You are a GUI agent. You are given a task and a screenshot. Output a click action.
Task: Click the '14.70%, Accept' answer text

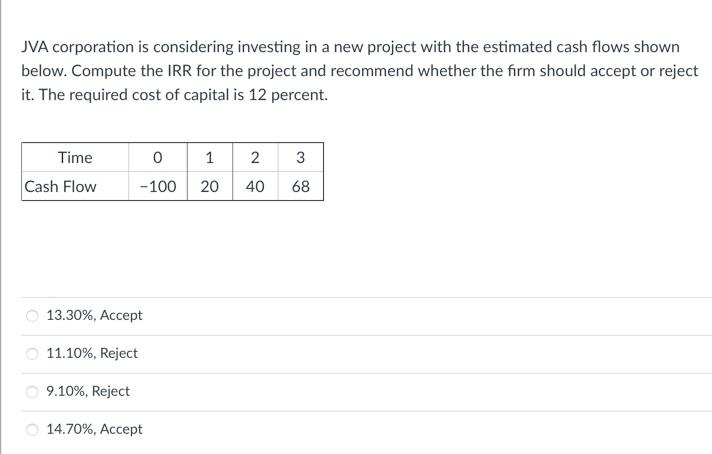click(95, 430)
